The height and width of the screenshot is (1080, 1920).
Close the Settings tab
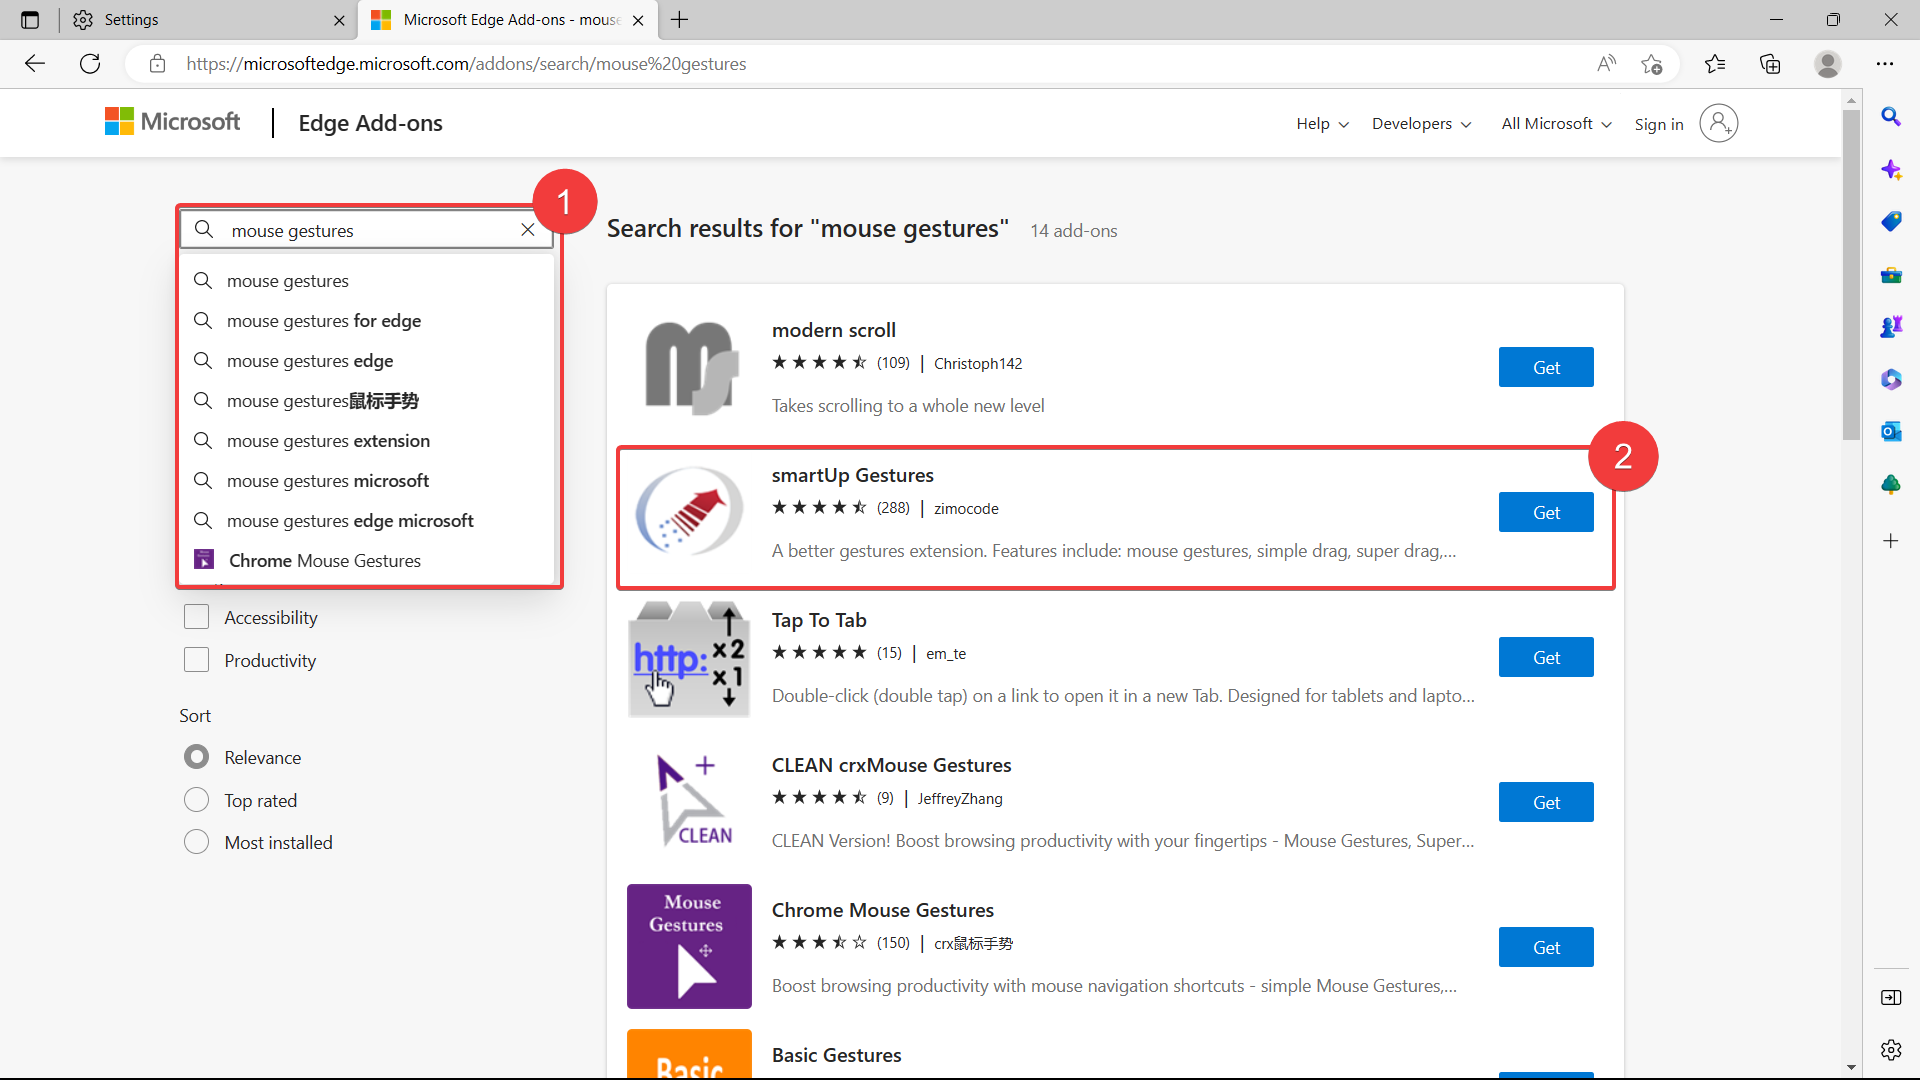(x=339, y=20)
